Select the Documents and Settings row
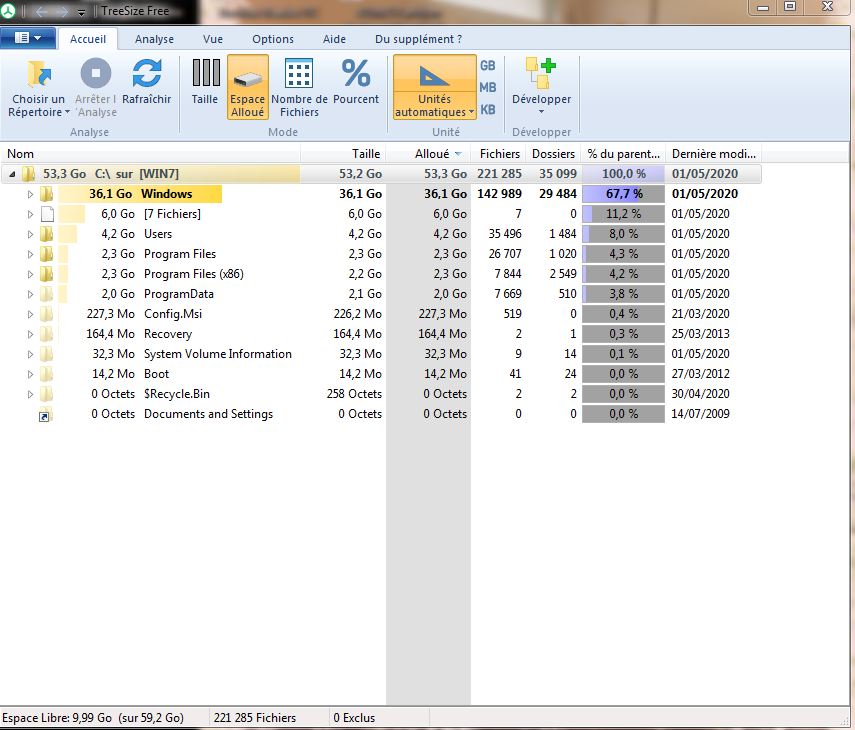This screenshot has width=855, height=730. 381,414
